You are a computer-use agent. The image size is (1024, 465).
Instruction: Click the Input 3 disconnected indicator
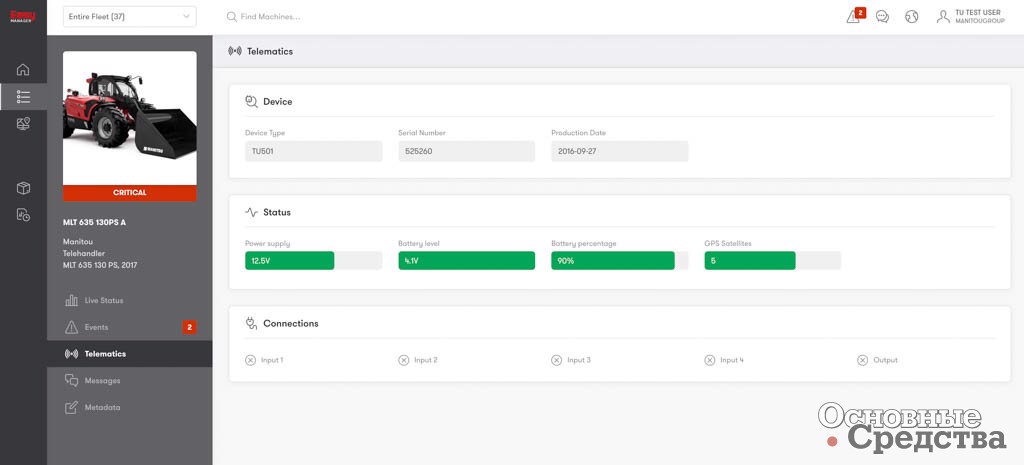(556, 360)
